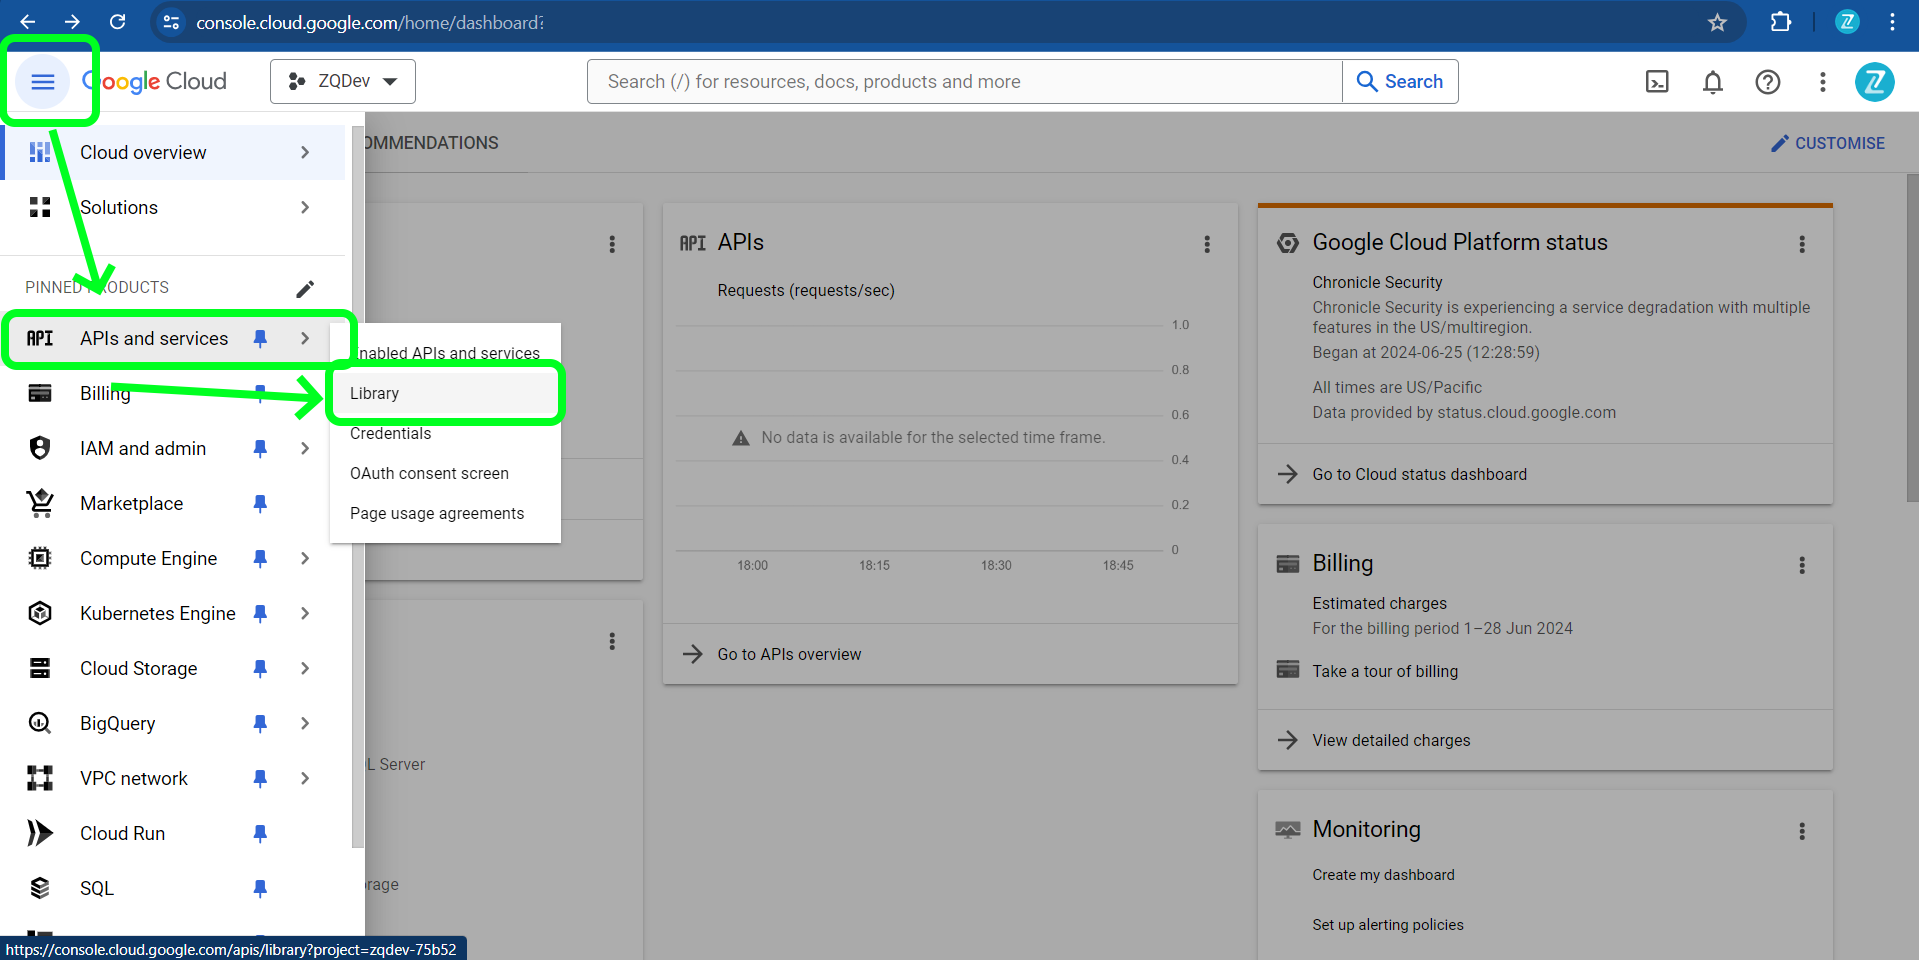Unpin APIs and services
This screenshot has width=1919, height=960.
tap(260, 338)
